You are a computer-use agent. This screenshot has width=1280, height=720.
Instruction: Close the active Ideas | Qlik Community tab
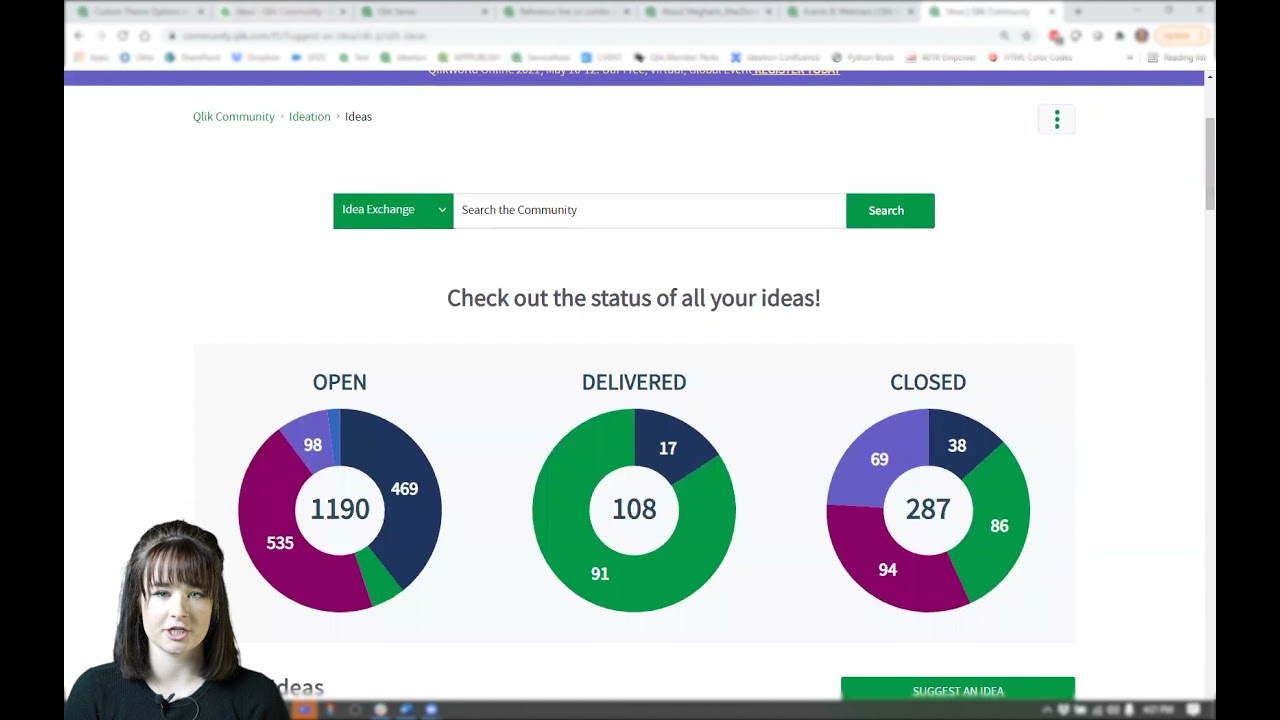(1052, 12)
